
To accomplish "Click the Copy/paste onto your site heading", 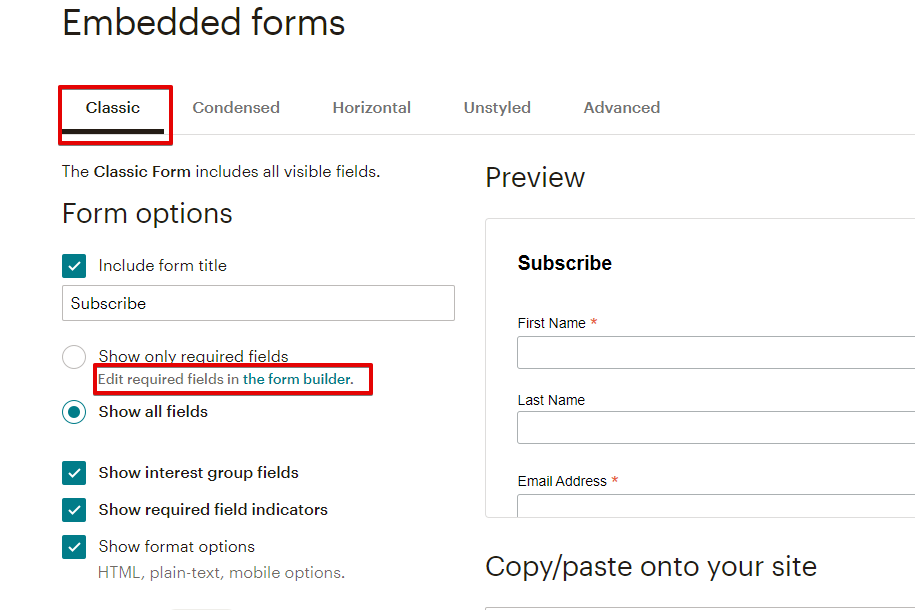I will pos(651,567).
